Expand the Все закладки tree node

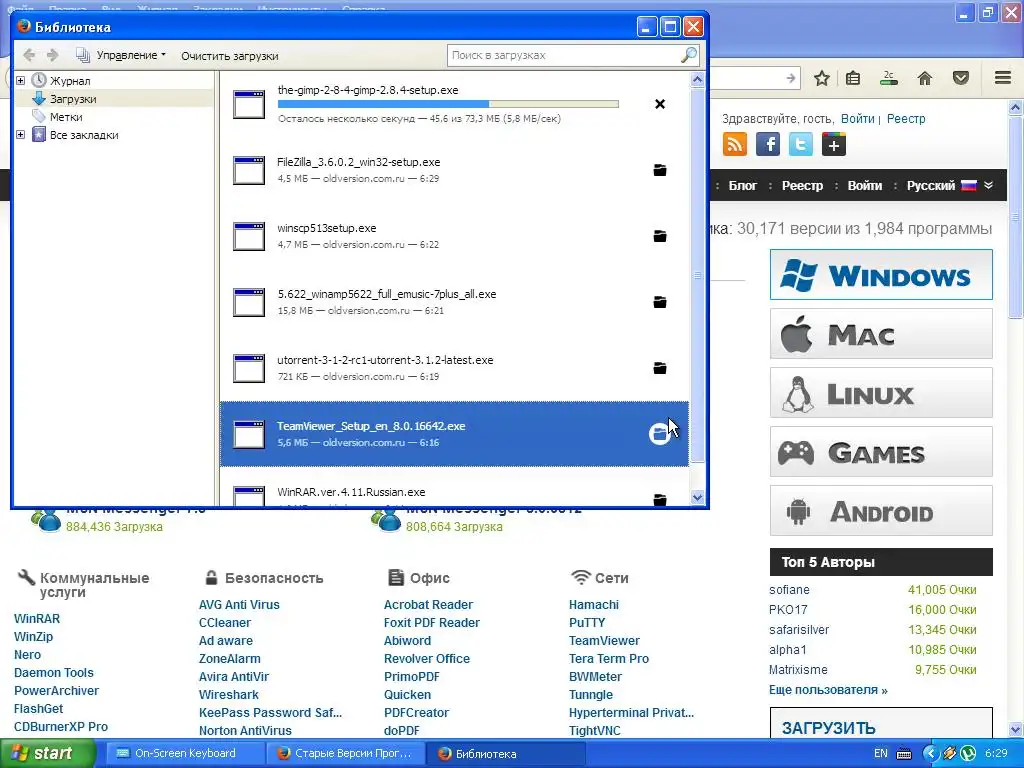pos(20,135)
